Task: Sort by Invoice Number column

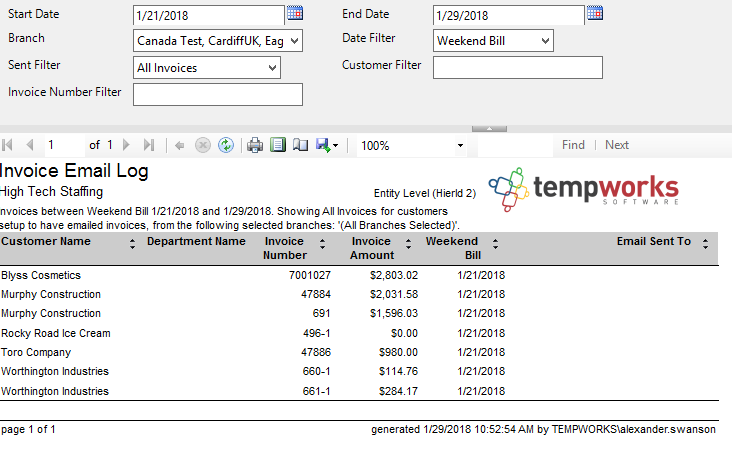Action: (x=322, y=243)
